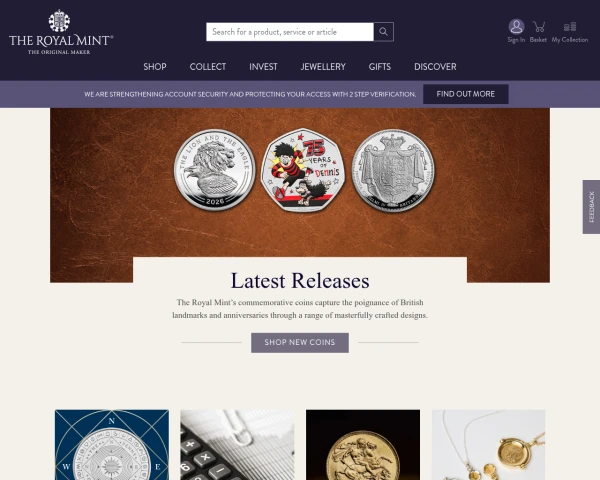Open the gold necklace jewellery tile

[x=488, y=445]
